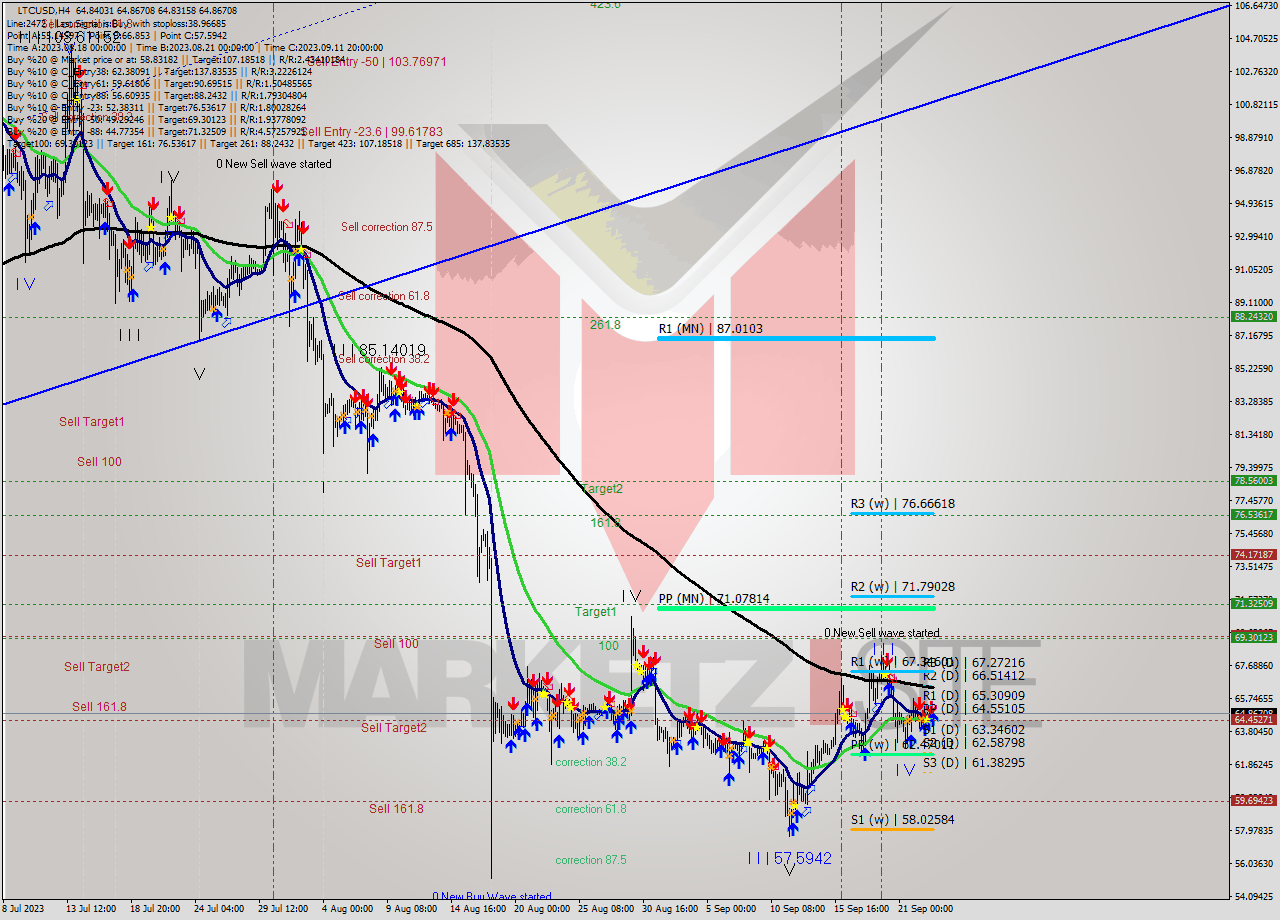
Task: Select 'Sell correction 38.2' text
Action: (x=383, y=359)
